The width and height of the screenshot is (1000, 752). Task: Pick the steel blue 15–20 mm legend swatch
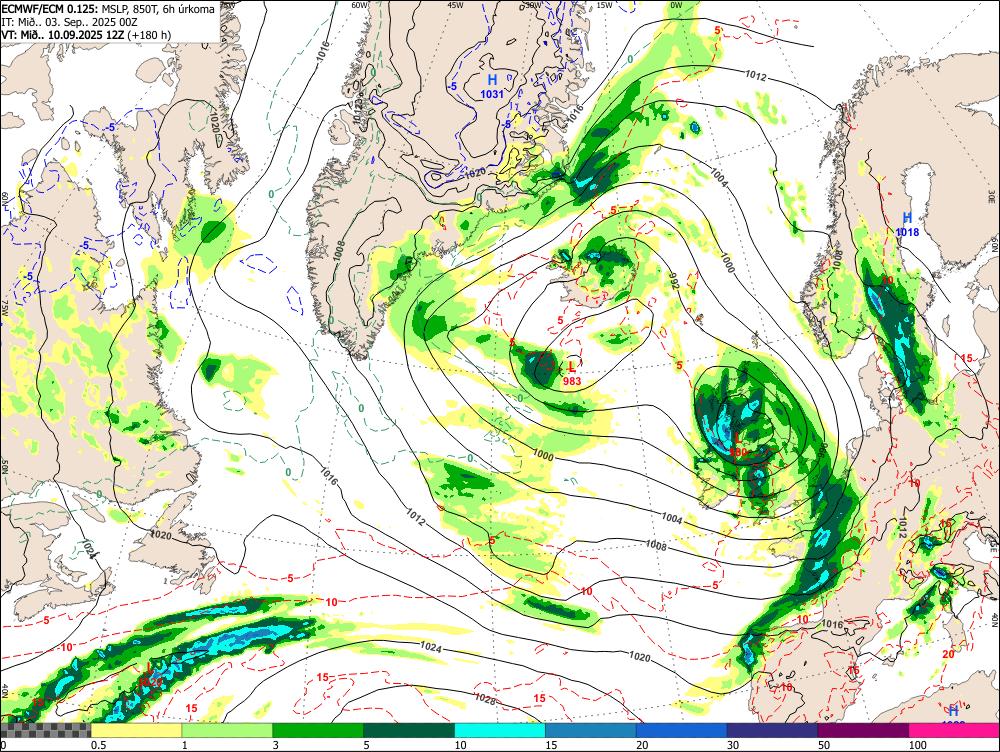[591, 730]
